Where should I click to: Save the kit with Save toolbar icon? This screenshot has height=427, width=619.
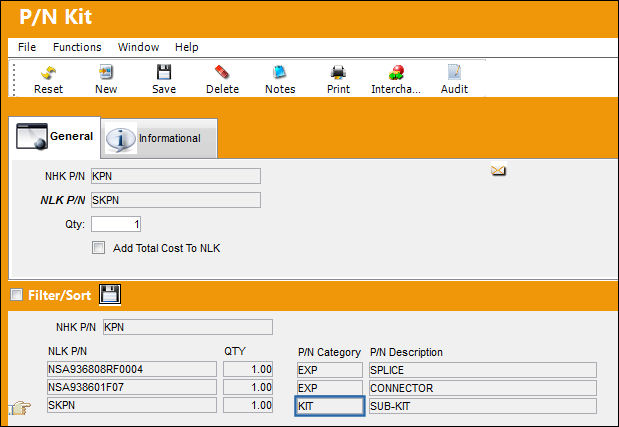pos(164,73)
